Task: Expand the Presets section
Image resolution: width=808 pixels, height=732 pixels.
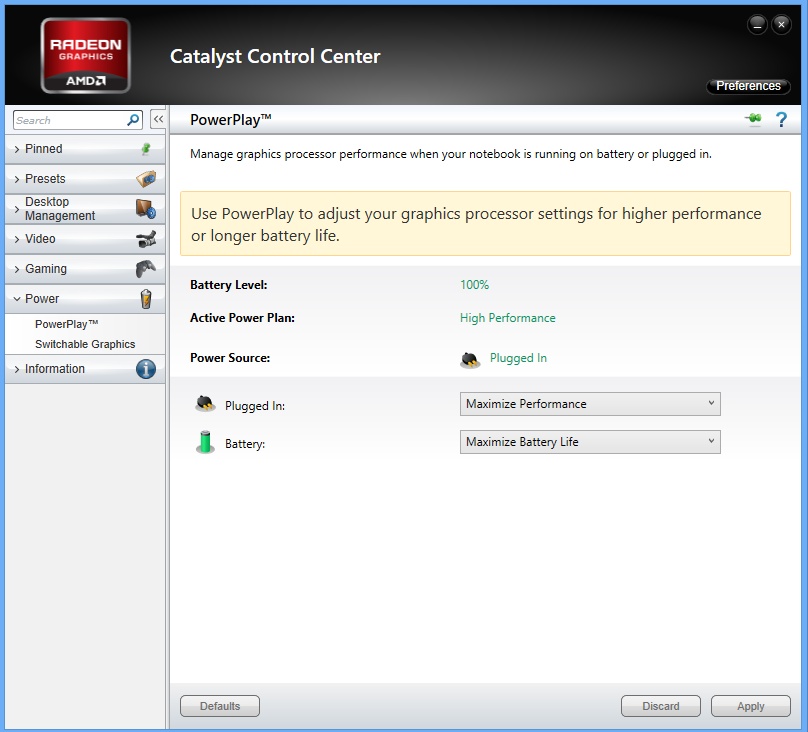Action: [x=85, y=179]
